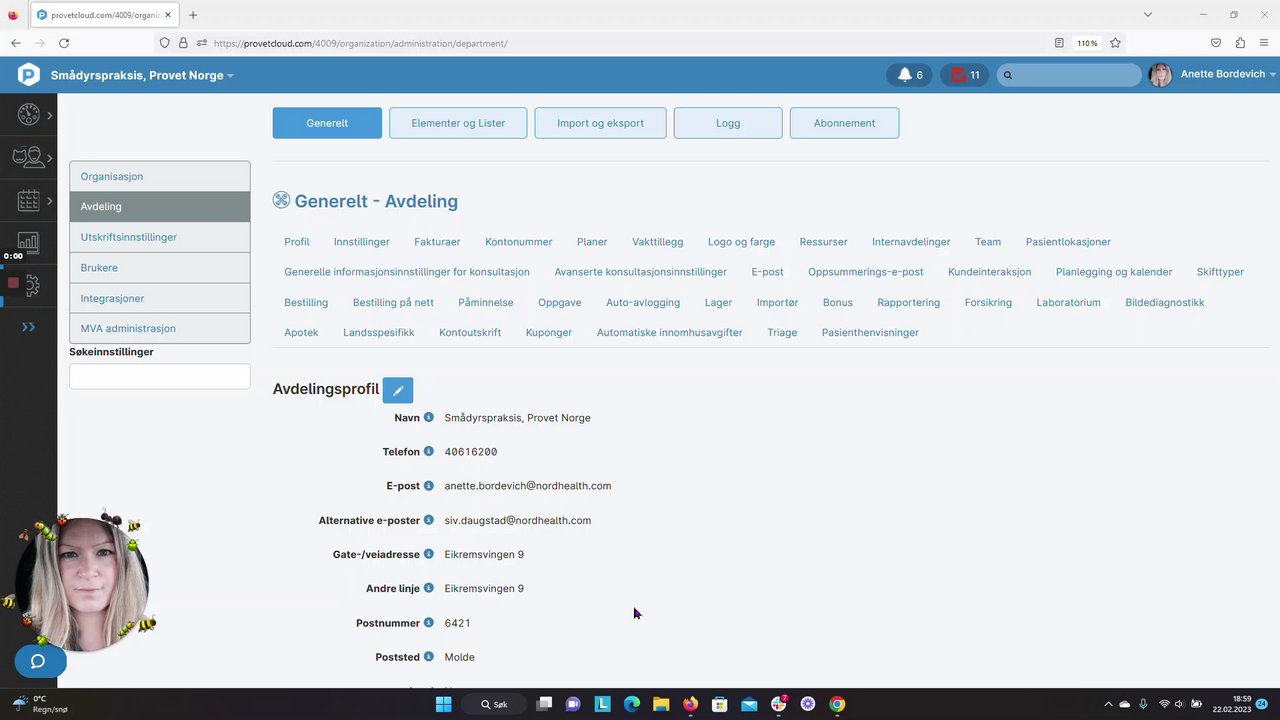Jump to Profil section

[x=297, y=242]
